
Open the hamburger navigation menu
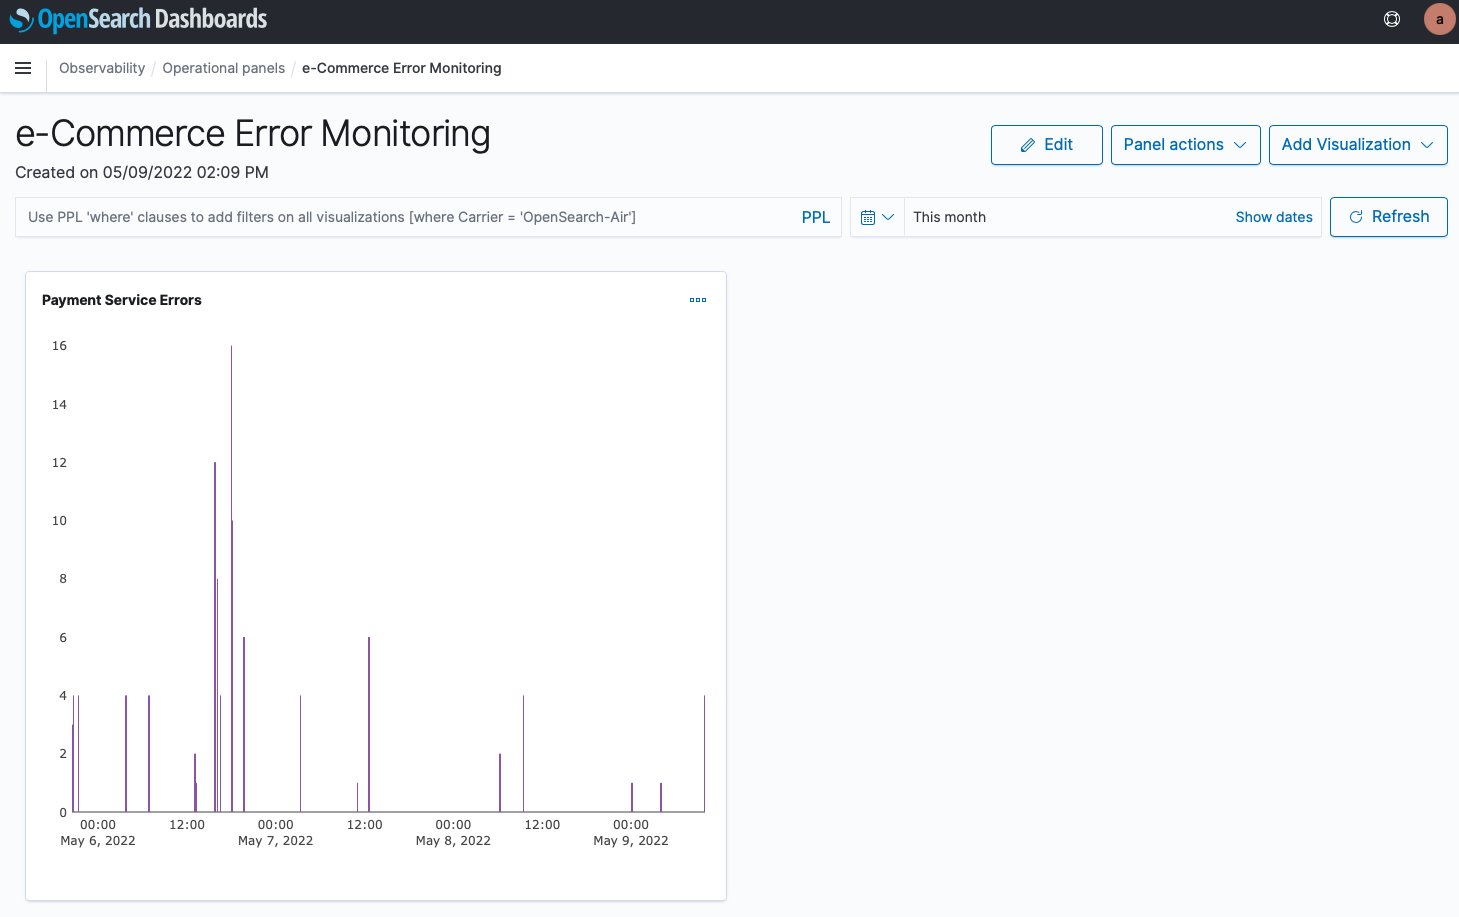[x=23, y=68]
